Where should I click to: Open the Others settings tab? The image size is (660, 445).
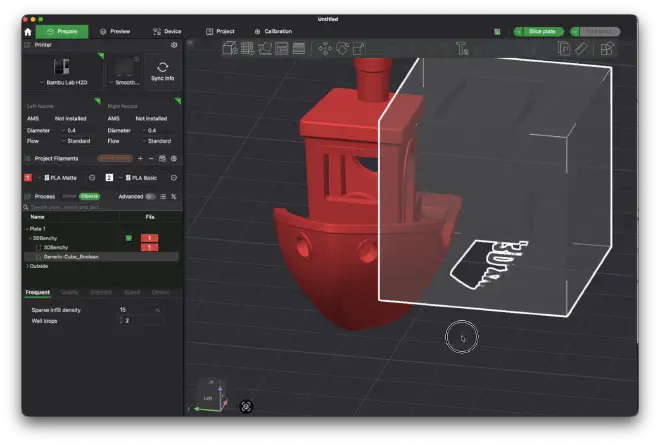coord(160,293)
